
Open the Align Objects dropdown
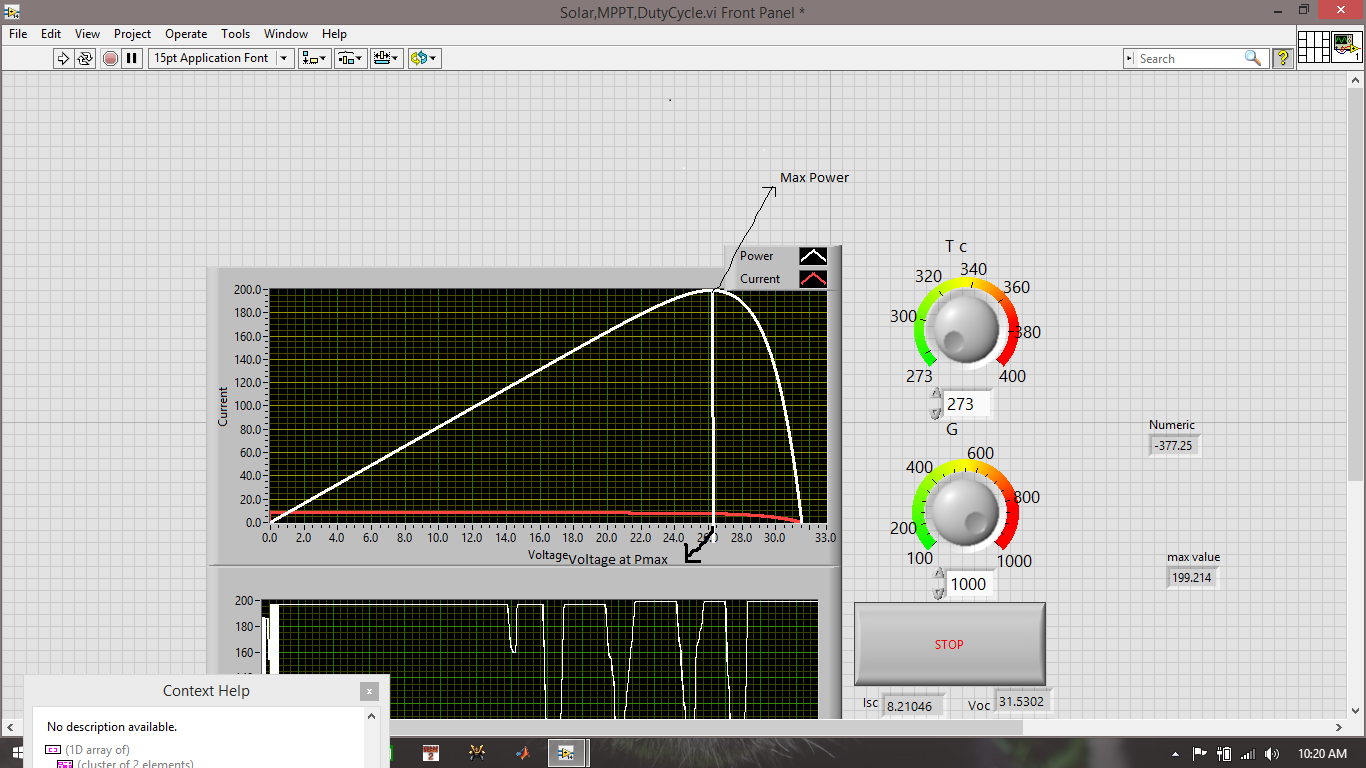pos(315,58)
